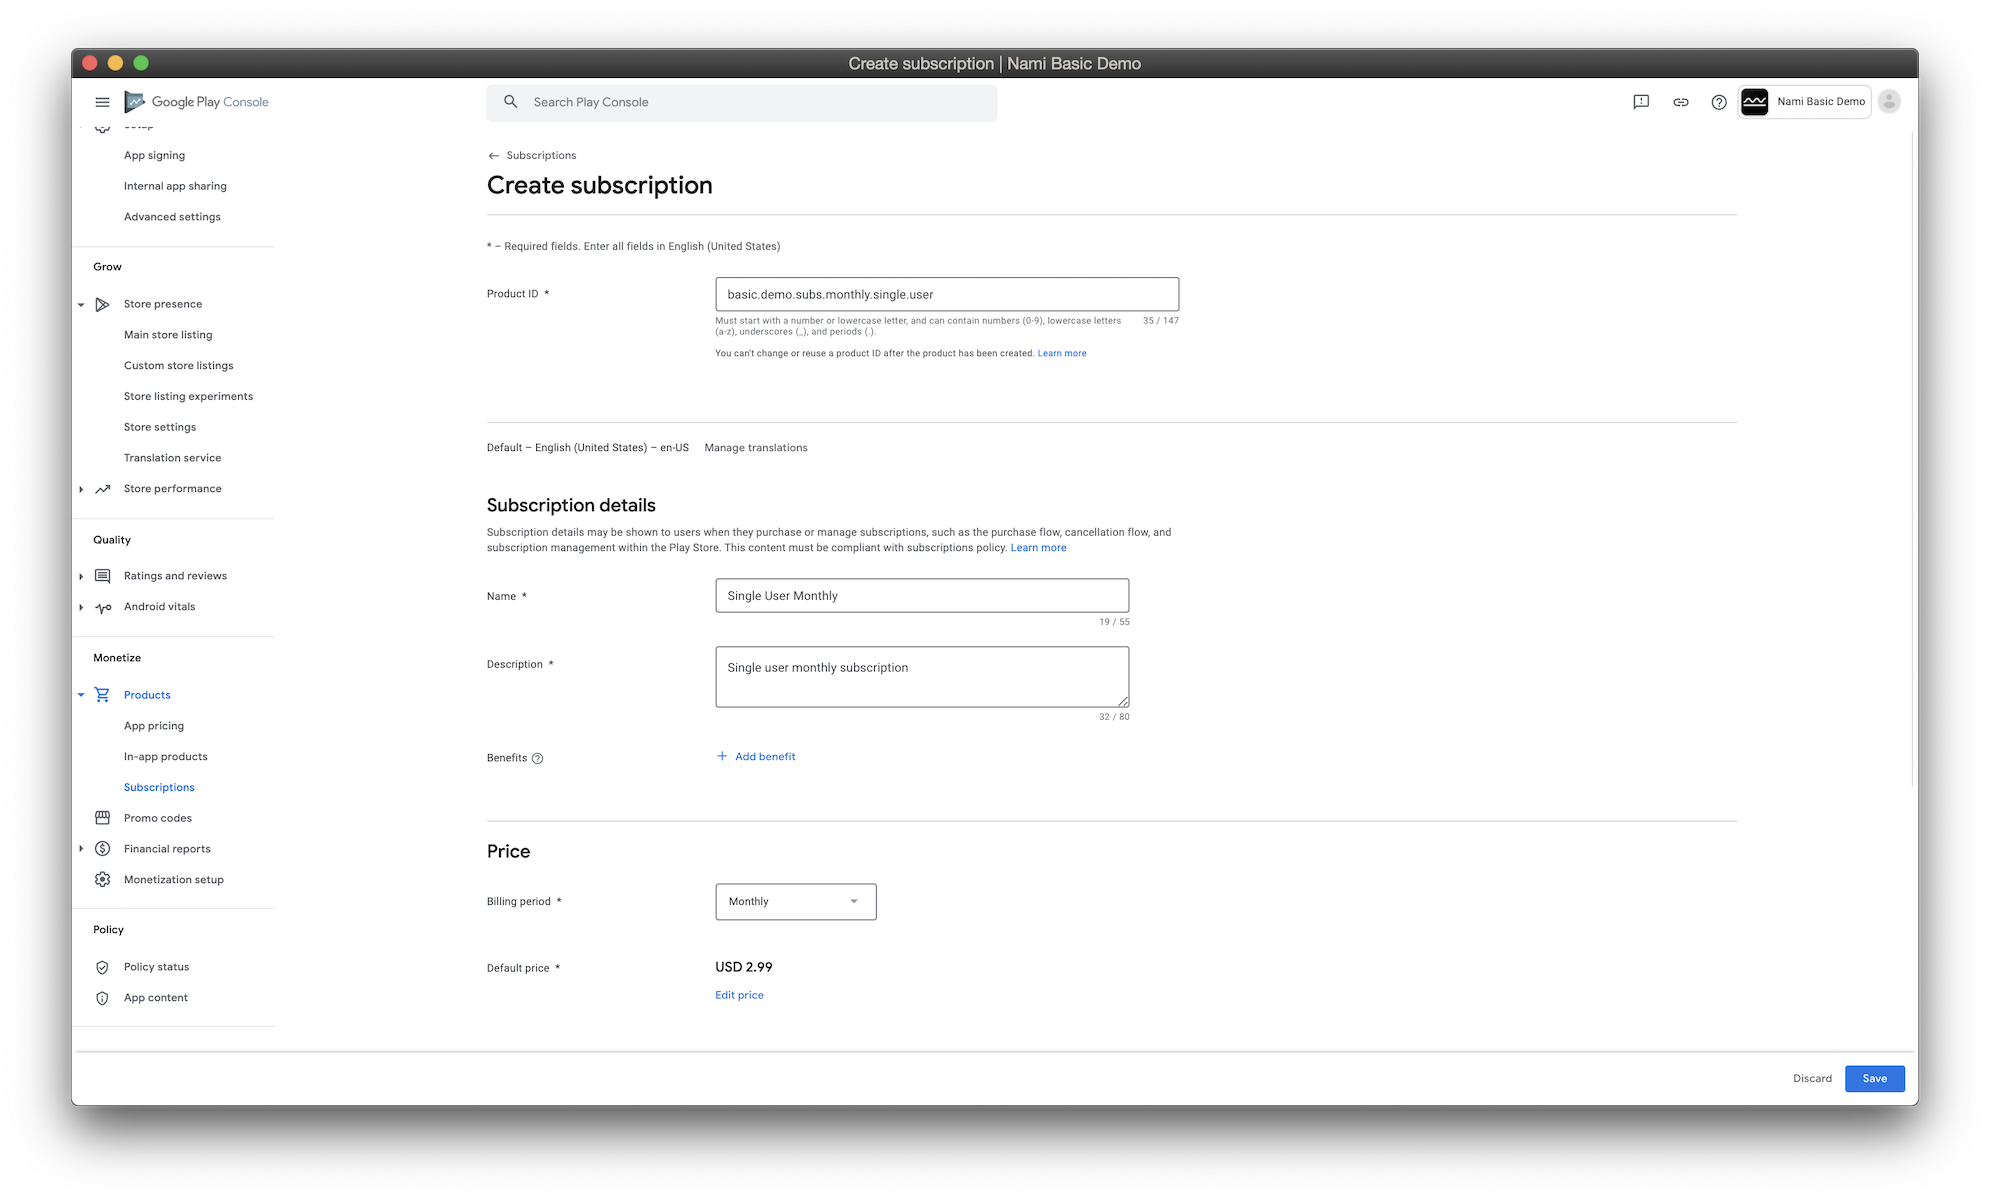Viewport: 1990px width, 1200px height.
Task: Click the Save button
Action: coord(1874,1078)
